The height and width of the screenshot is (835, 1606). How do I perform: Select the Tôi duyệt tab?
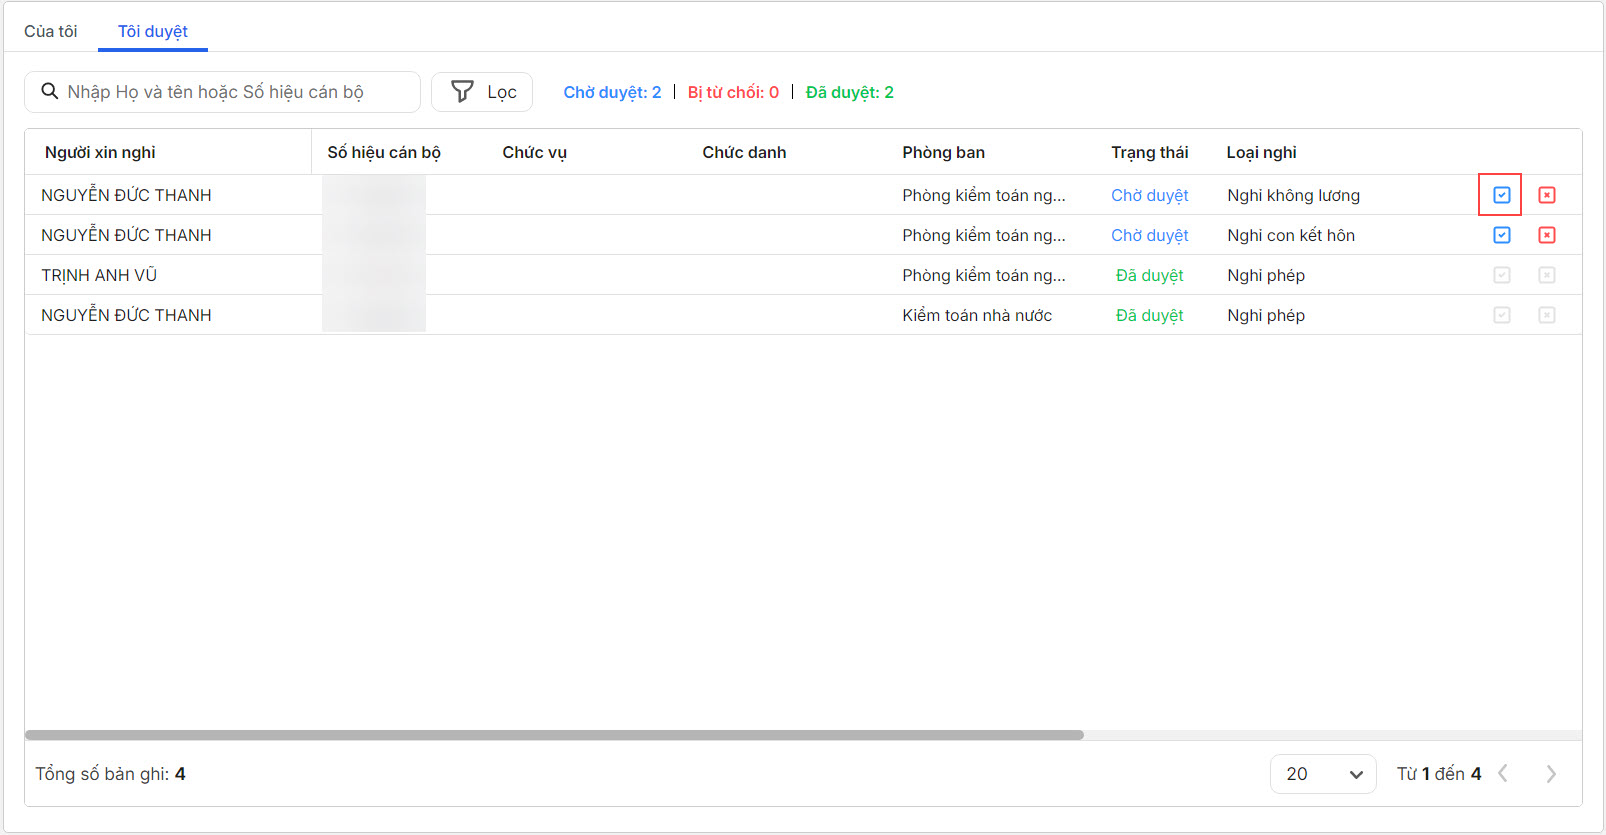click(x=153, y=31)
